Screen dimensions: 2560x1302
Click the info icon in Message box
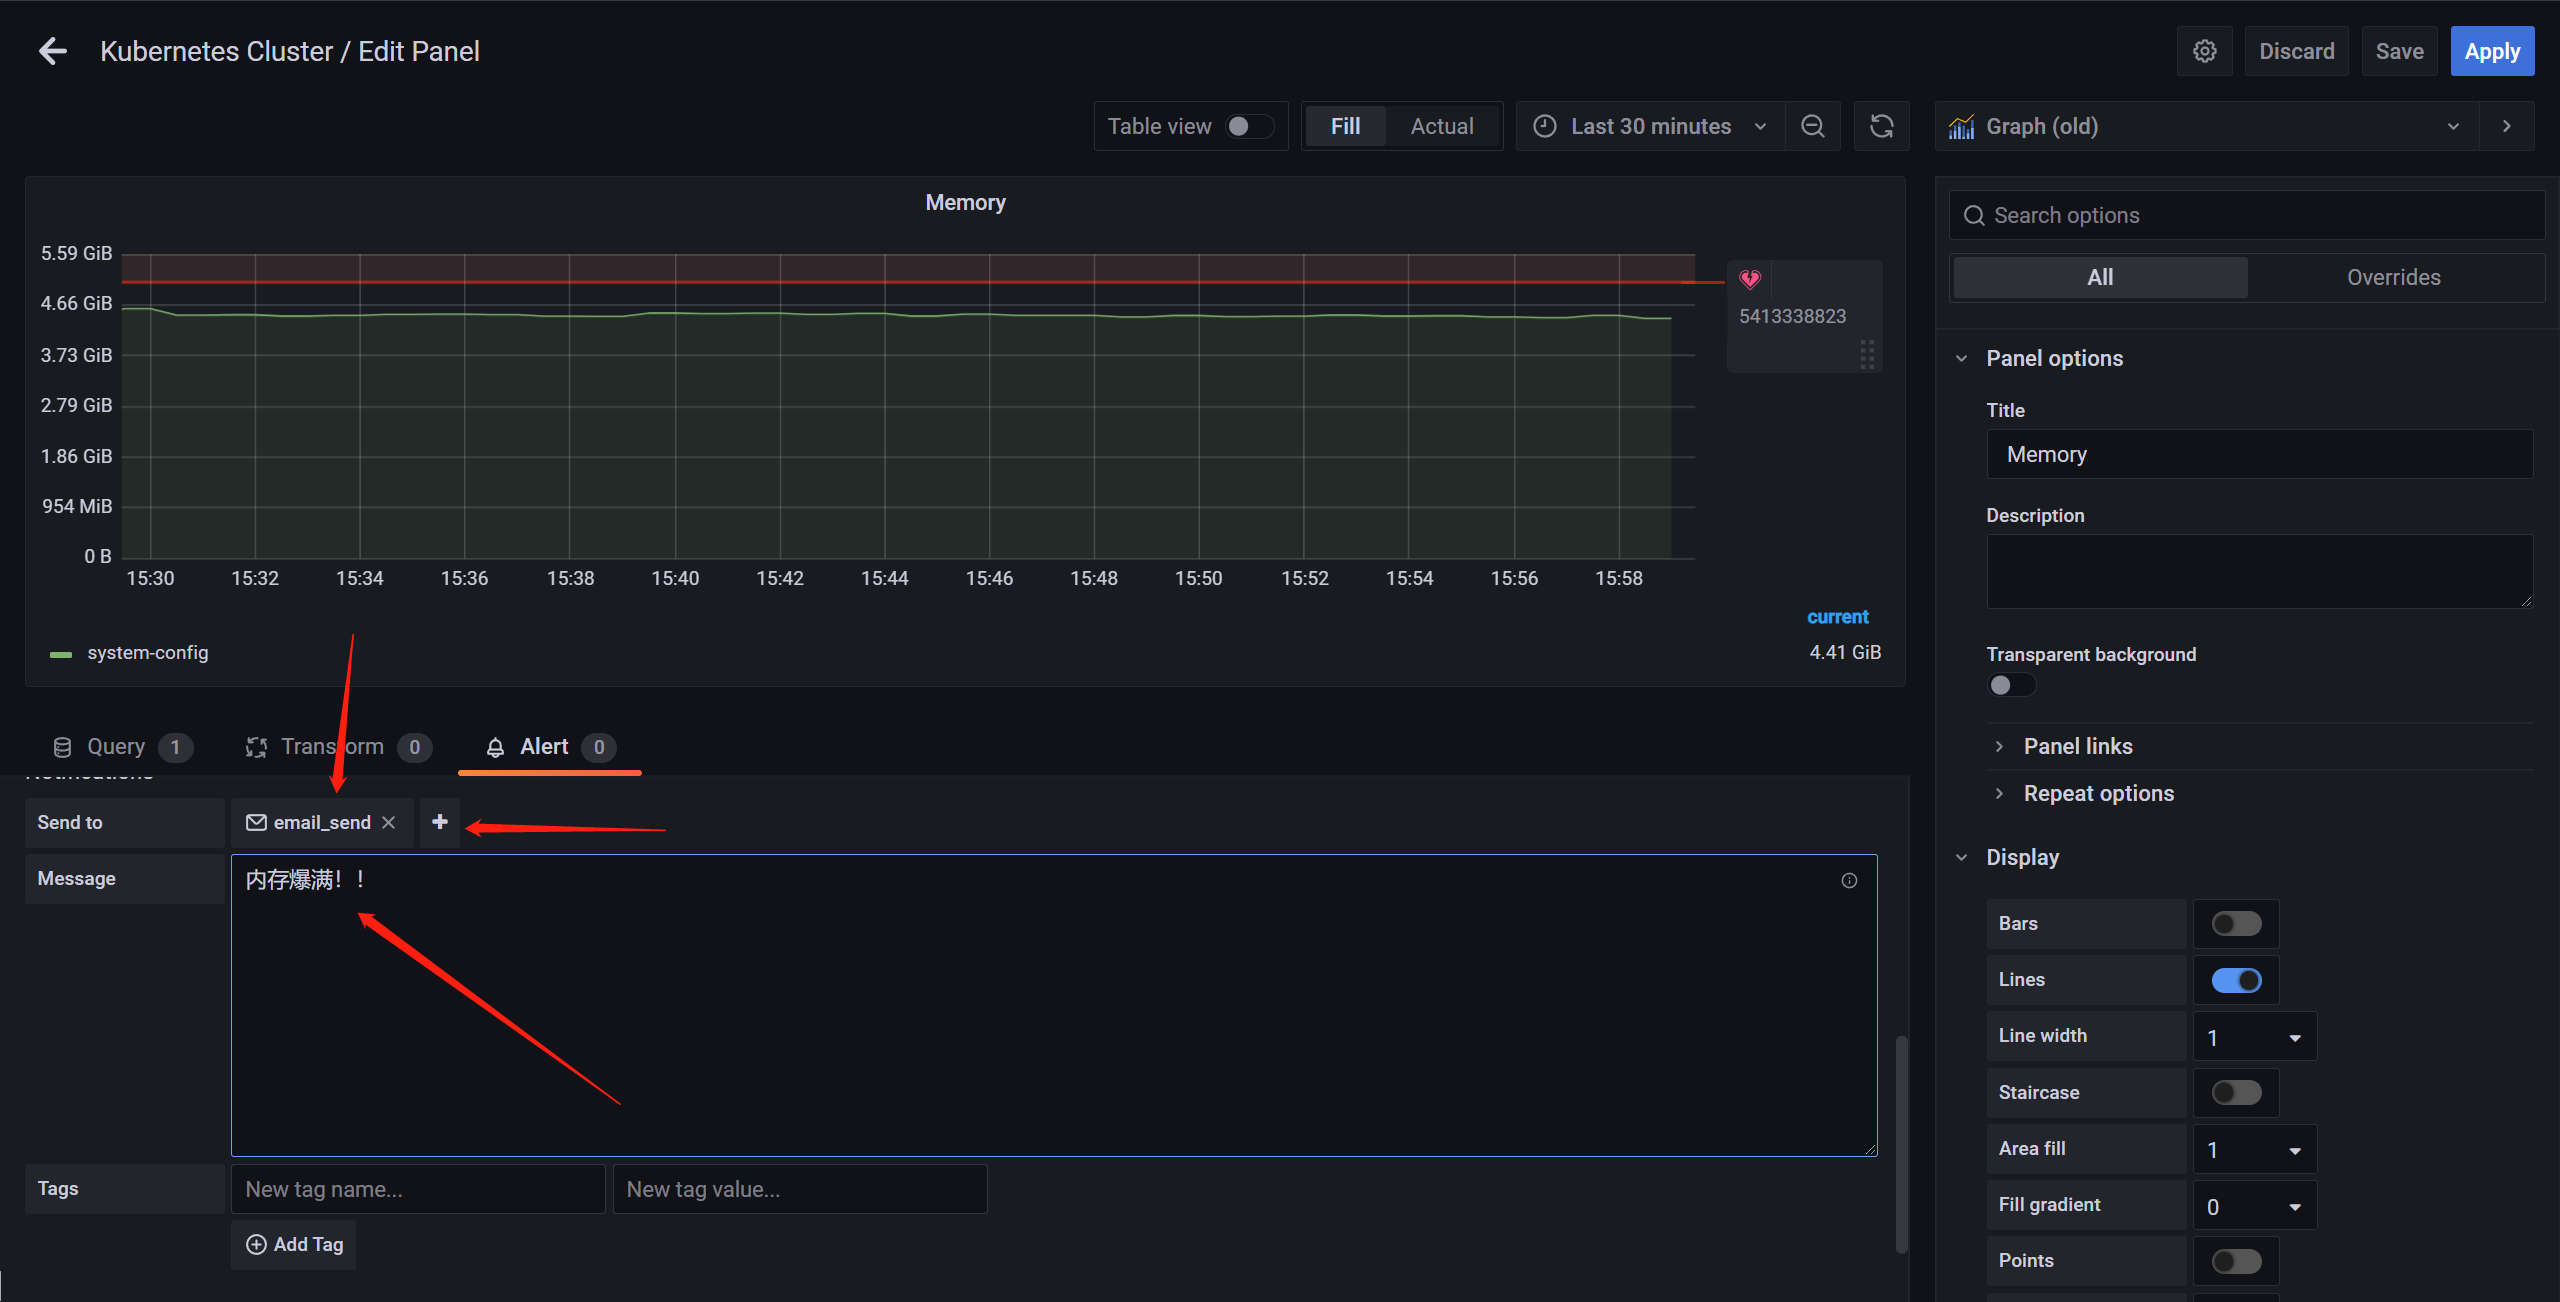[1849, 880]
